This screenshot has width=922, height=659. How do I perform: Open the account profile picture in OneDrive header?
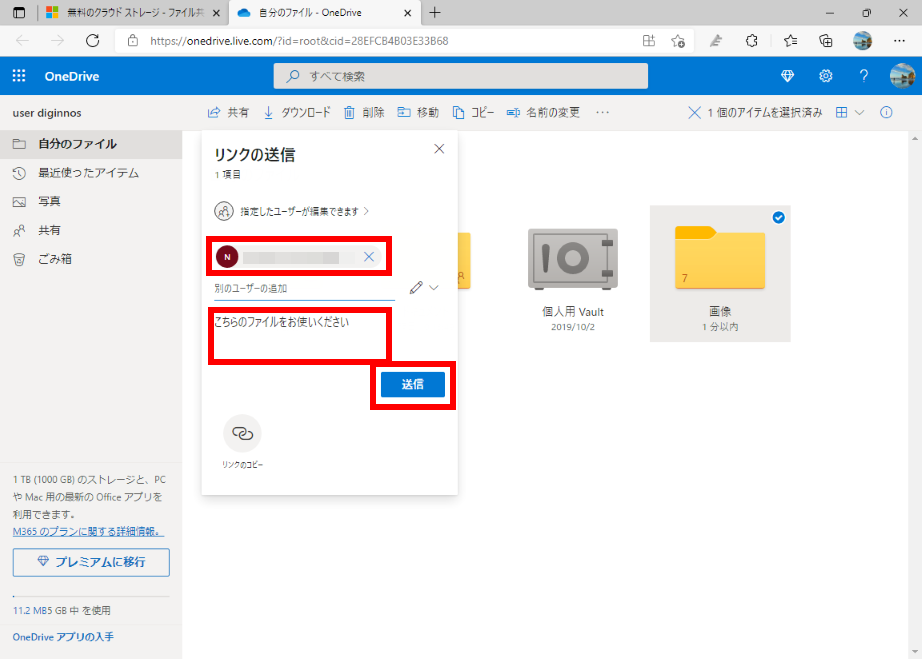click(x=902, y=76)
